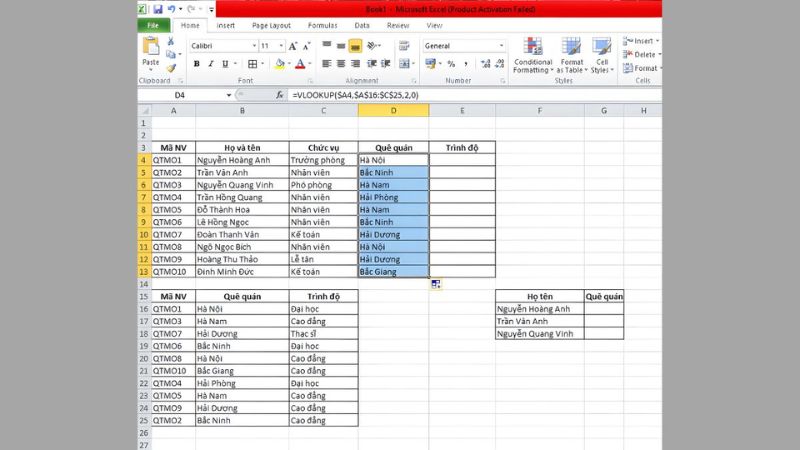Open Auto Fill Options icon below table
This screenshot has height=450, width=800.
click(436, 284)
